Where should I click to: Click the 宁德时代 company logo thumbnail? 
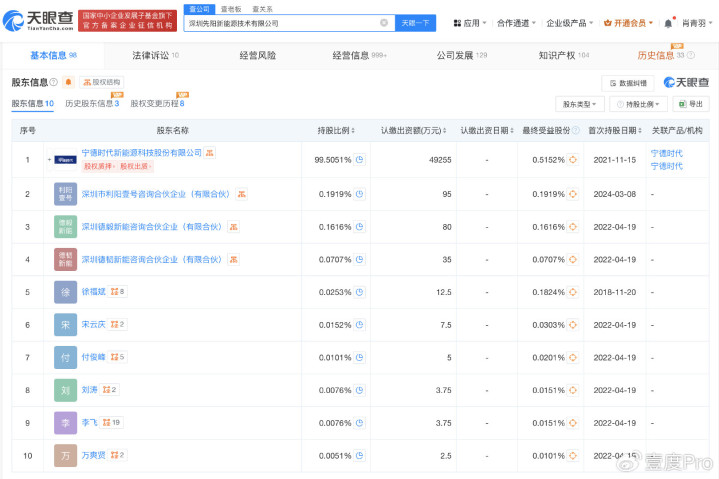[66, 160]
